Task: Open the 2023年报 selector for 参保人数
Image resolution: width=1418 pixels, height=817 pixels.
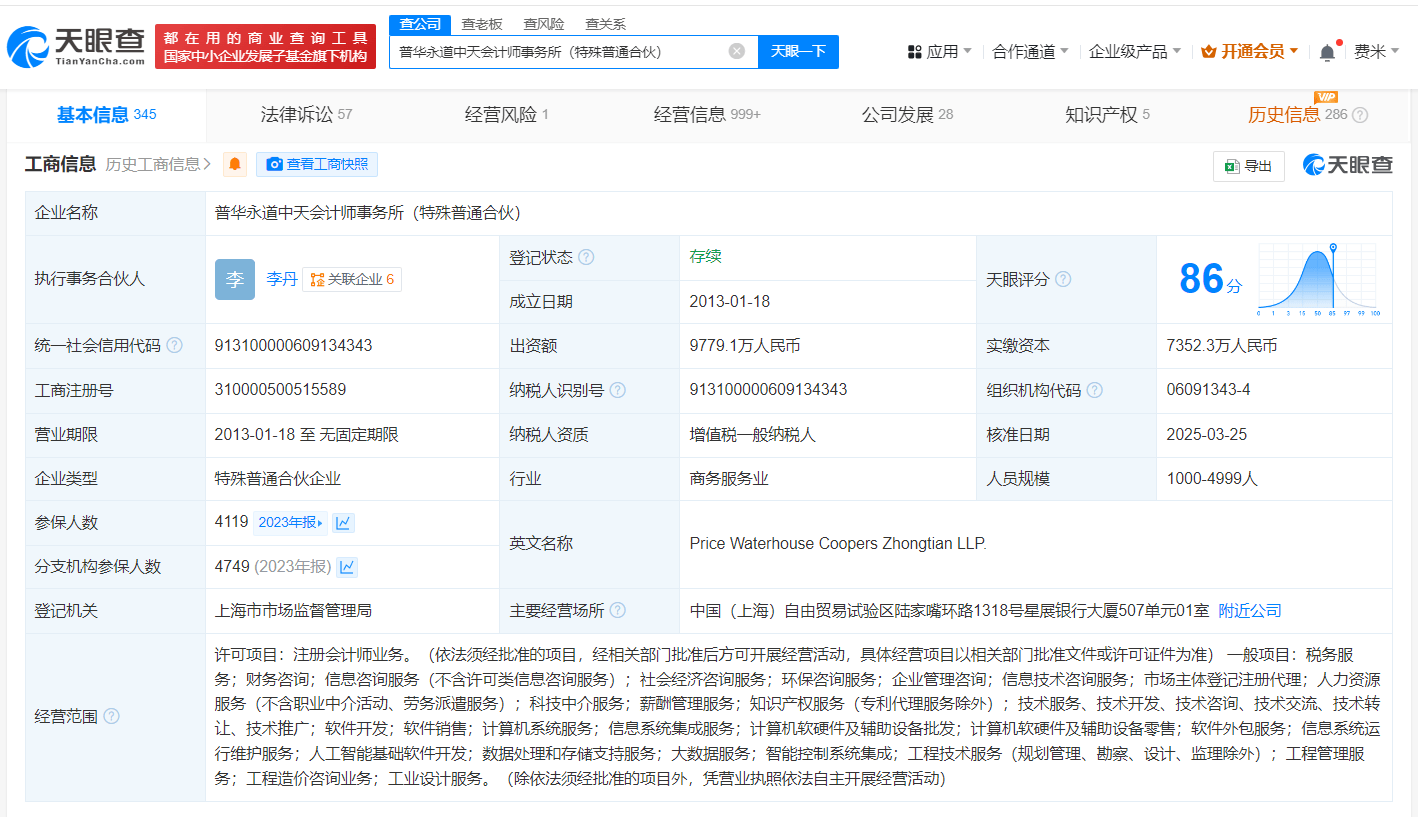Action: [x=290, y=522]
